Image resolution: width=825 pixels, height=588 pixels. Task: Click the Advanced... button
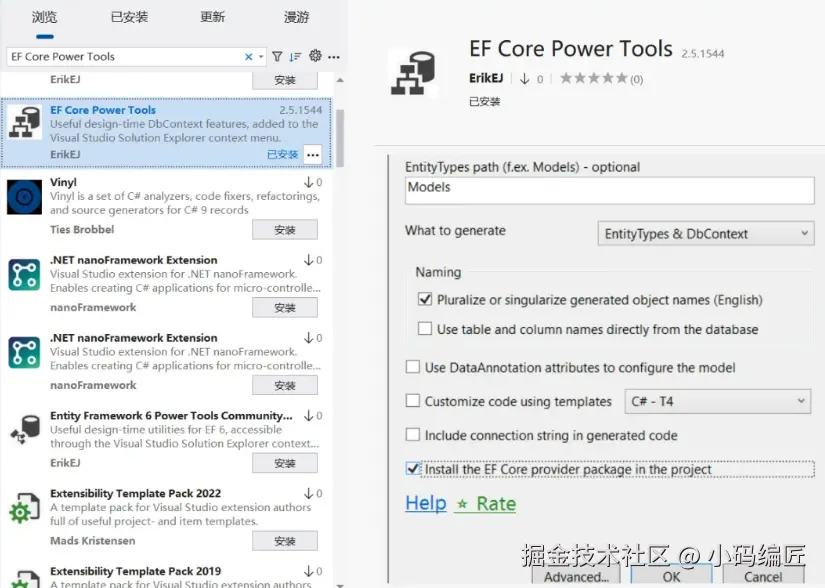point(576,576)
